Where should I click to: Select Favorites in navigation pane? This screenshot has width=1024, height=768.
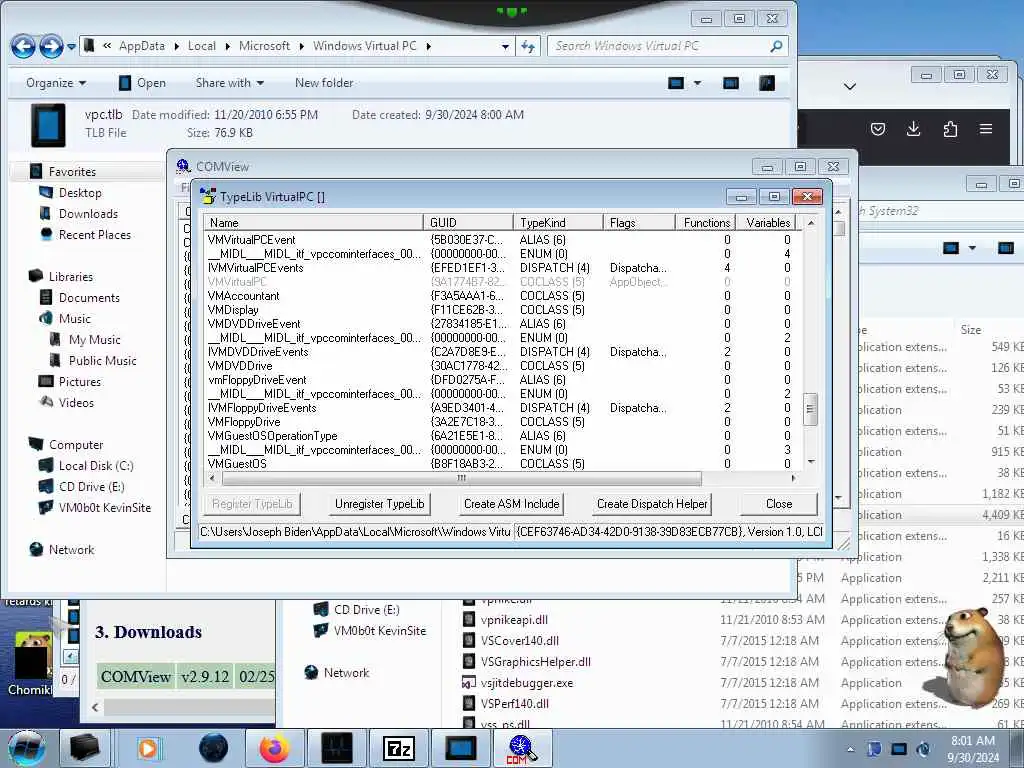click(x=72, y=172)
